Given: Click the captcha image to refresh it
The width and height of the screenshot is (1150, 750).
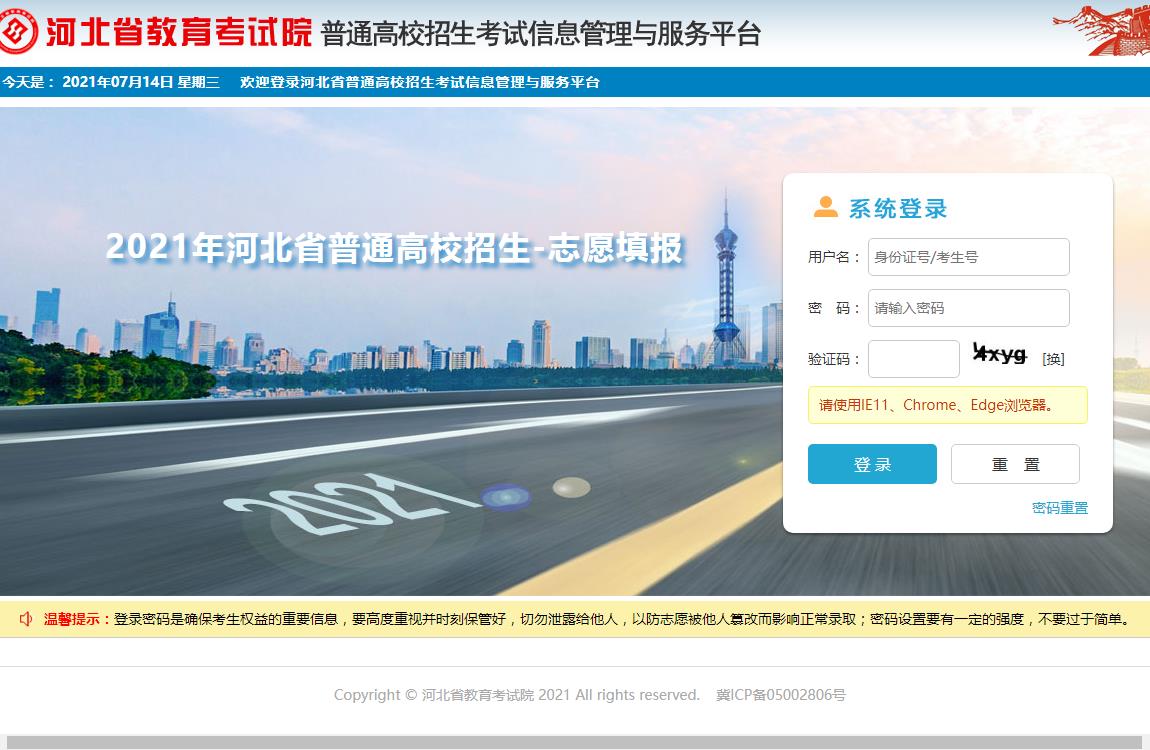Looking at the screenshot, I should pyautogui.click(x=999, y=354).
